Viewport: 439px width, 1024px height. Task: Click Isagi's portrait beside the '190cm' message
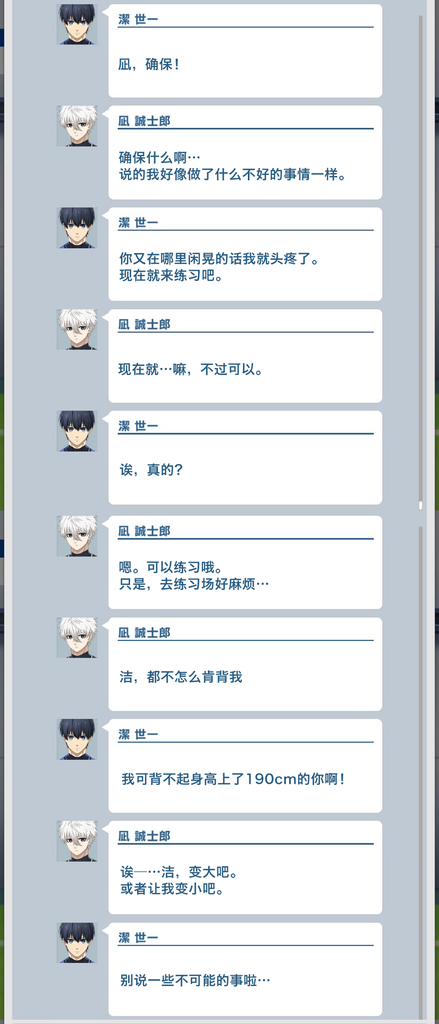coord(77,739)
